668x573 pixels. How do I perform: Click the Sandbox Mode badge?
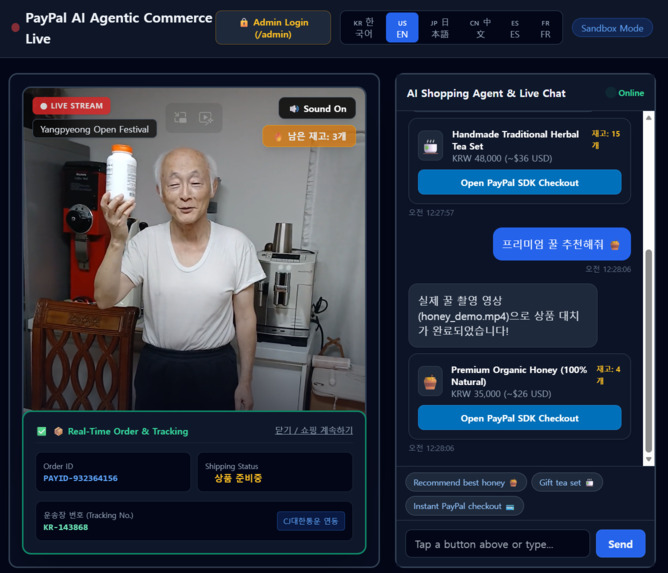(612, 28)
